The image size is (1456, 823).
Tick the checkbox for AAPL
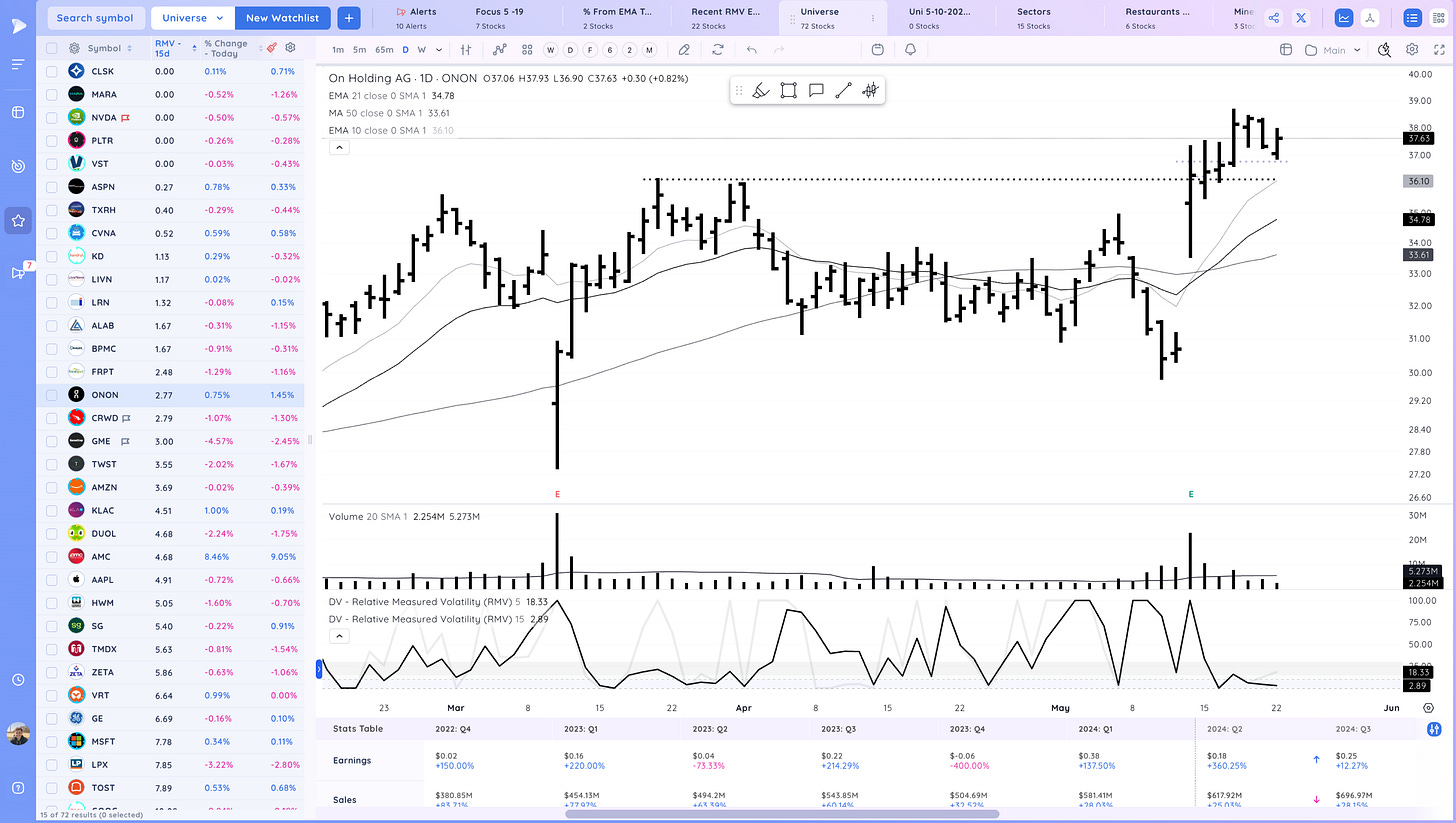51,579
